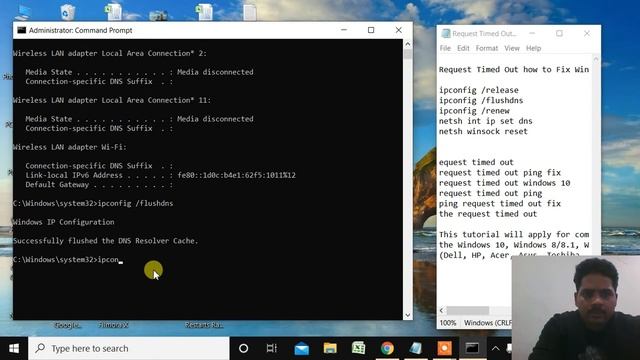
Task: Click 'ipconfig /release' line in Notepad
Action: (x=479, y=90)
